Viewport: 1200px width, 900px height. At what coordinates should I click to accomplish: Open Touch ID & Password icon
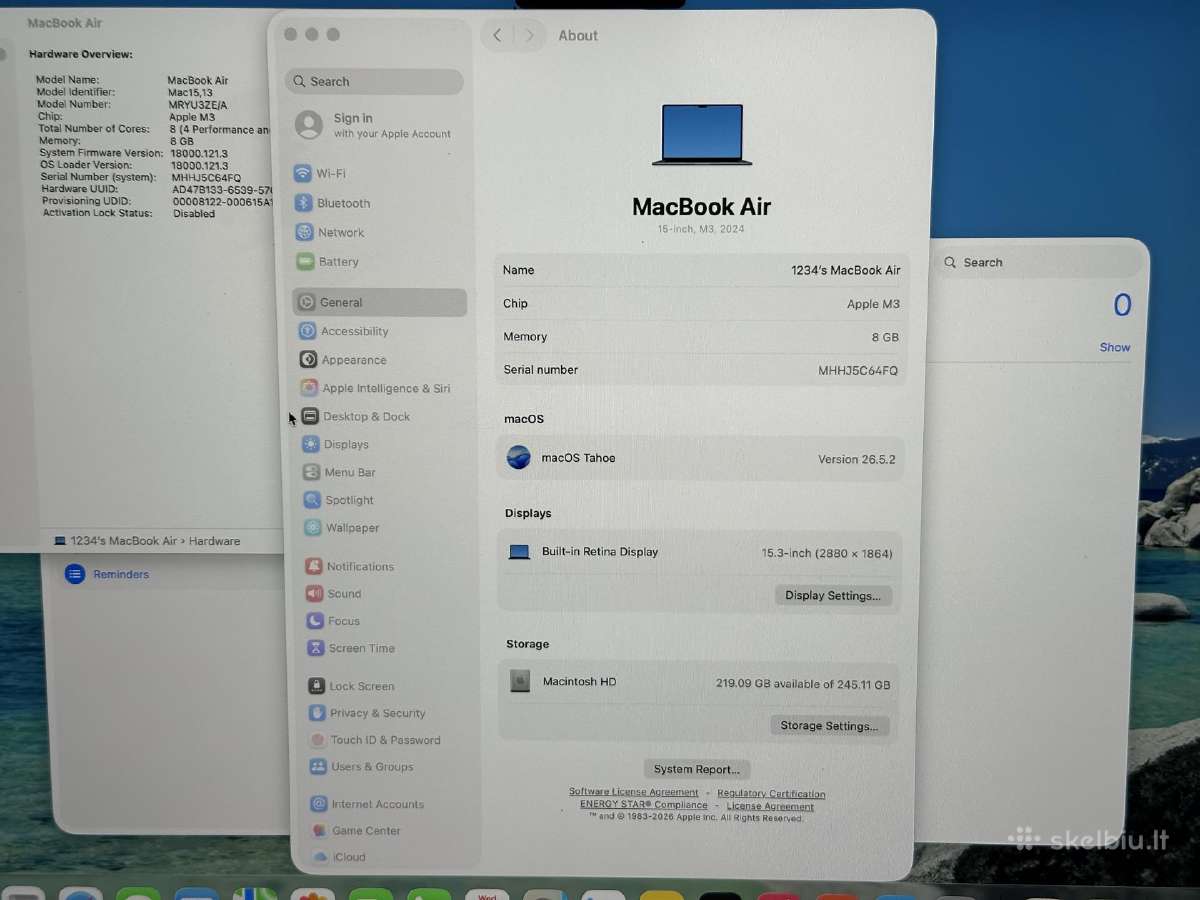coord(318,740)
